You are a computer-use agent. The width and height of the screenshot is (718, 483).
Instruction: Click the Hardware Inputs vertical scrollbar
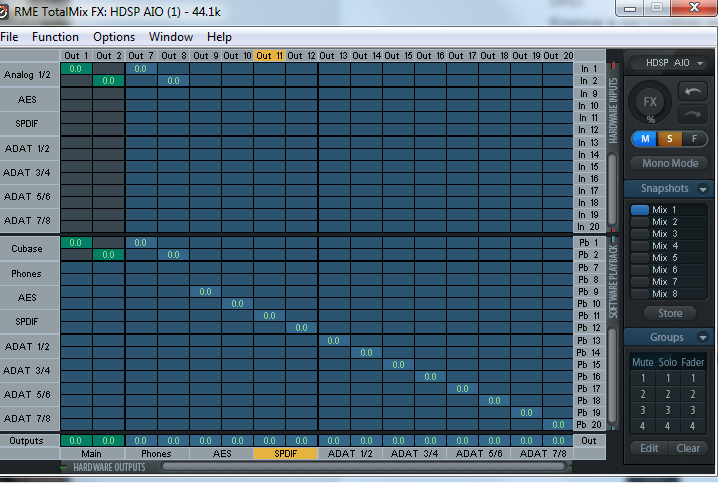[x=612, y=191]
